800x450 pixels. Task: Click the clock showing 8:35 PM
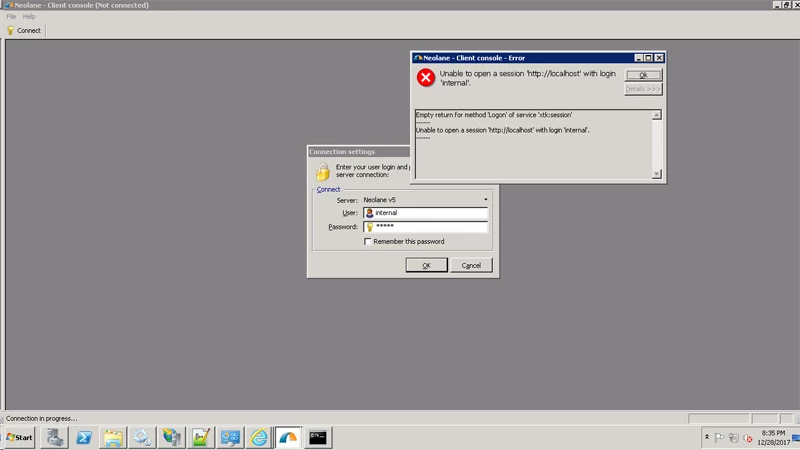pos(773,433)
